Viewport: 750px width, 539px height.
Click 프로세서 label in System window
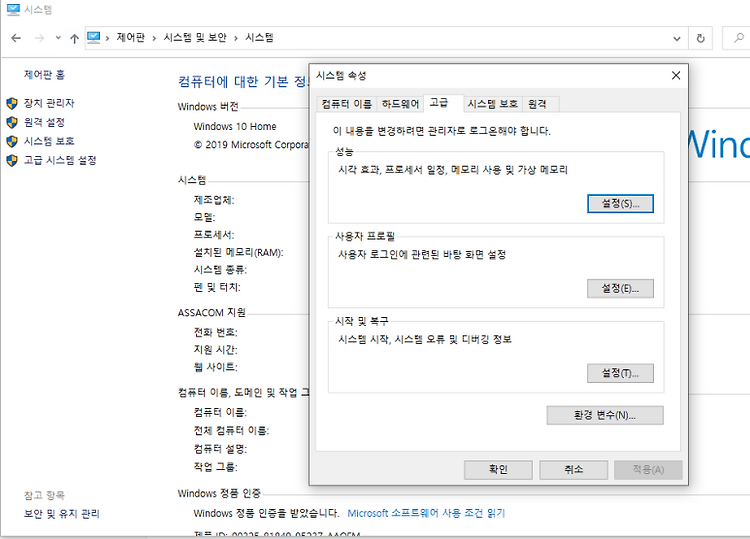click(214, 235)
